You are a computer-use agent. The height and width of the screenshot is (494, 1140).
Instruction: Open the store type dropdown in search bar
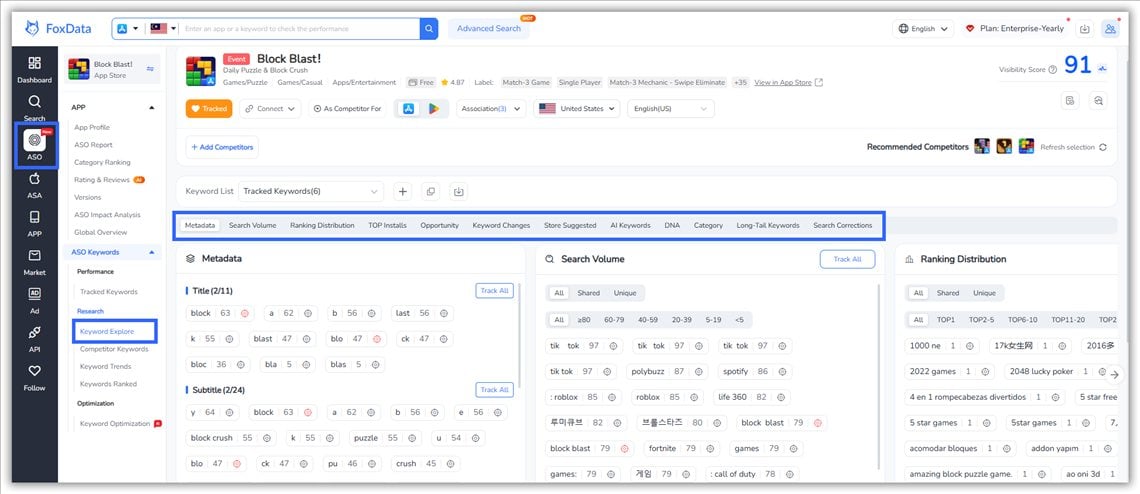point(128,28)
